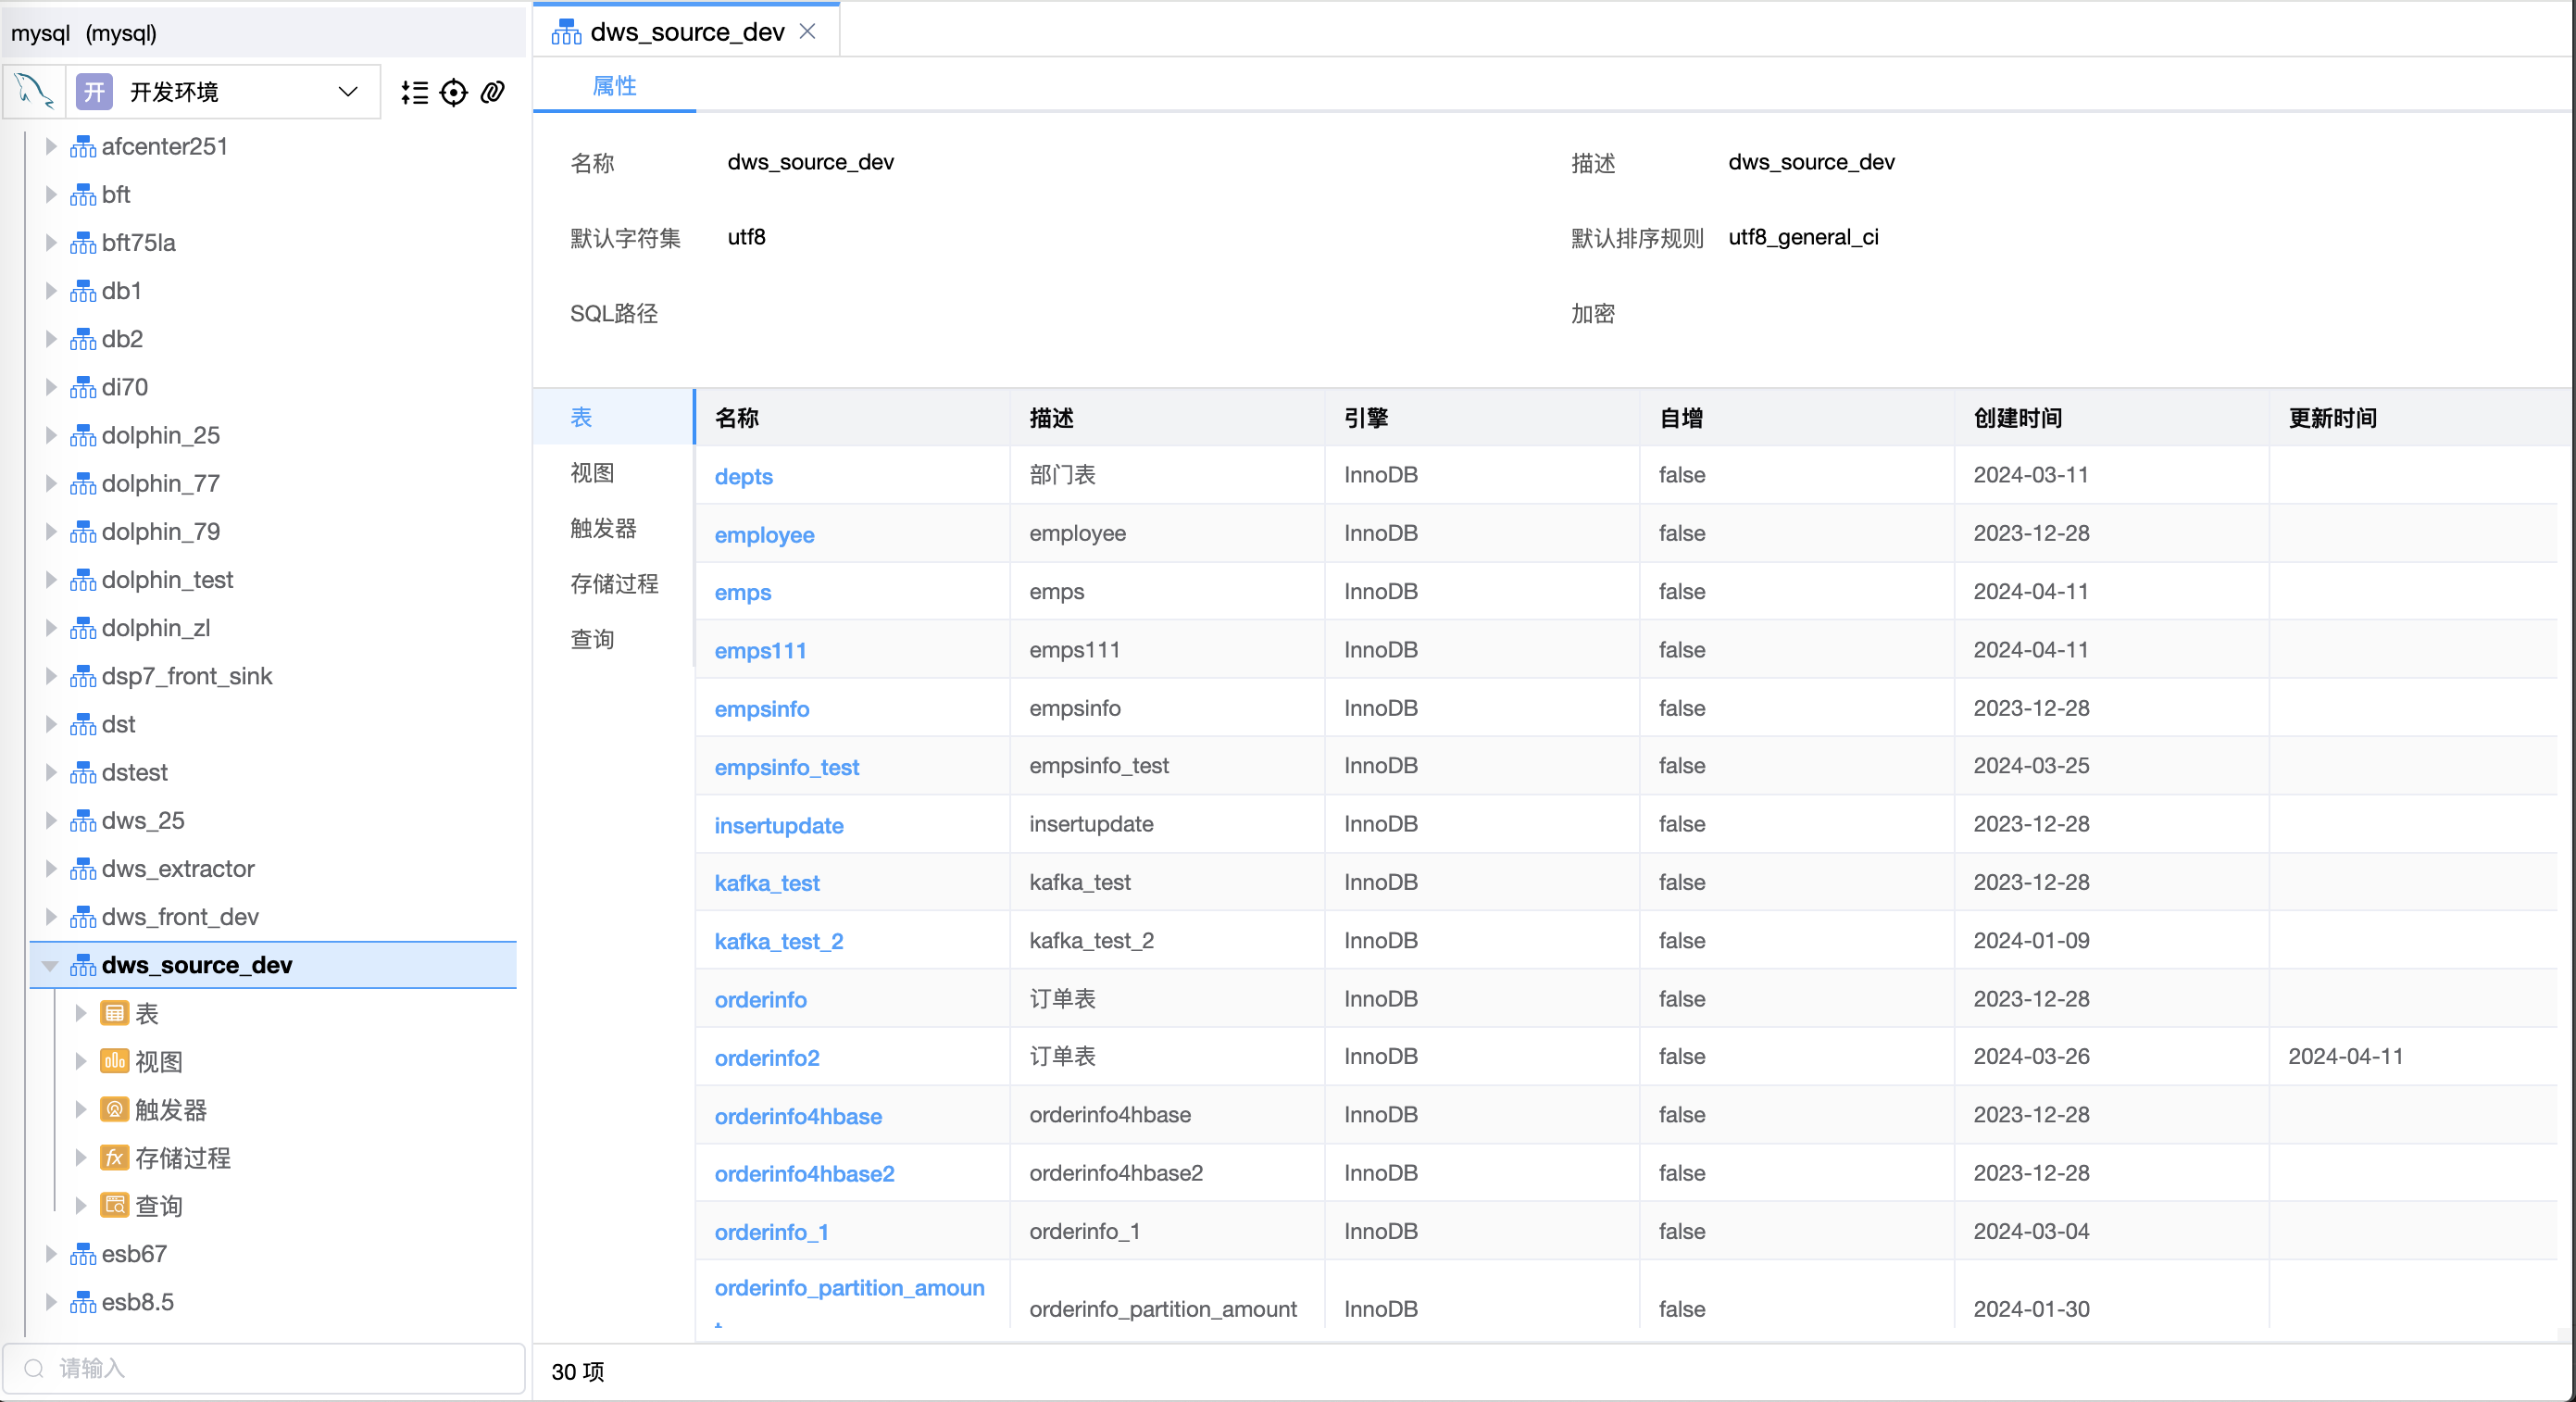Click the employee table link
This screenshot has height=1402, width=2576.
[765, 532]
